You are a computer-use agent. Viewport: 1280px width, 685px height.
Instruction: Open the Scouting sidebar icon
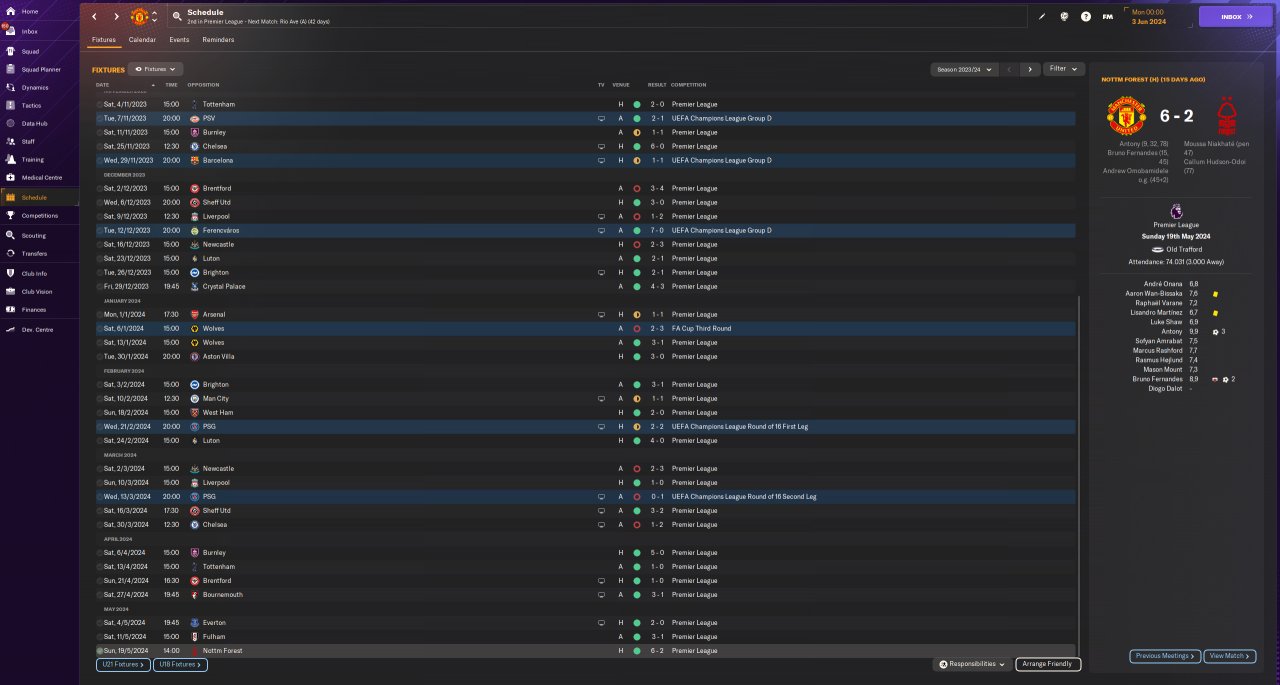click(10, 235)
